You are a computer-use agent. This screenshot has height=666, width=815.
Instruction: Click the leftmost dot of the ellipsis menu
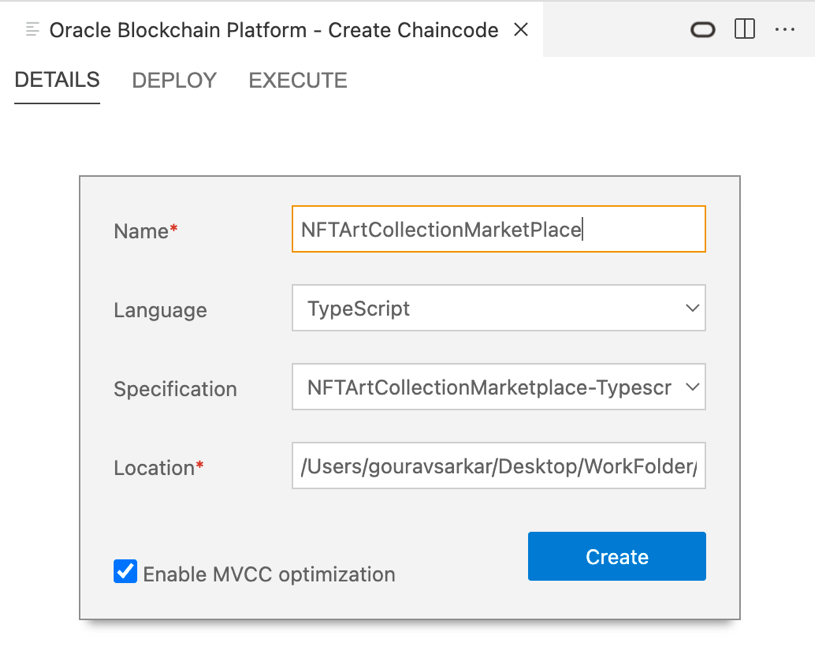(778, 30)
